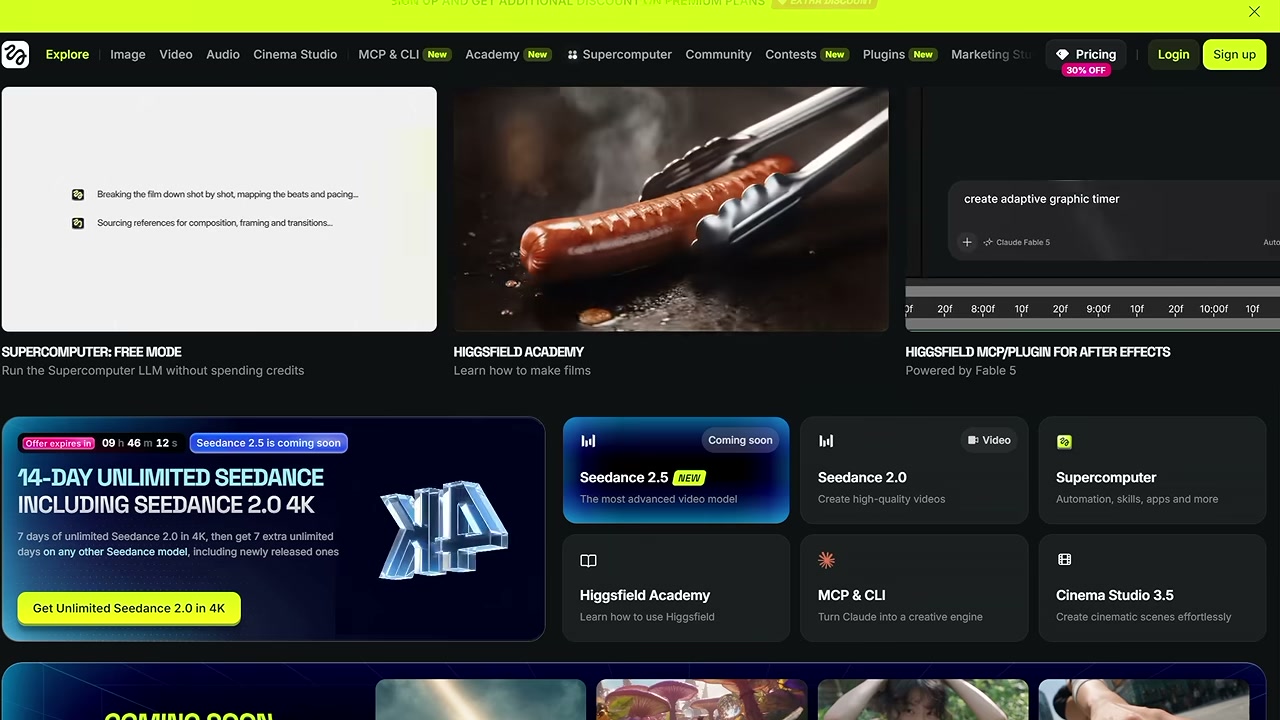Open the Supercomputer card title
The width and height of the screenshot is (1280, 720).
click(1106, 477)
